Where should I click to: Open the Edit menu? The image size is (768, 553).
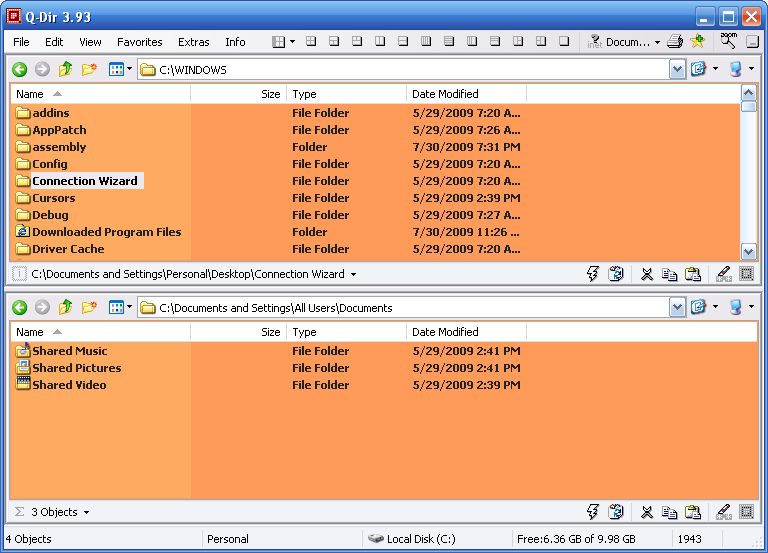[54, 42]
